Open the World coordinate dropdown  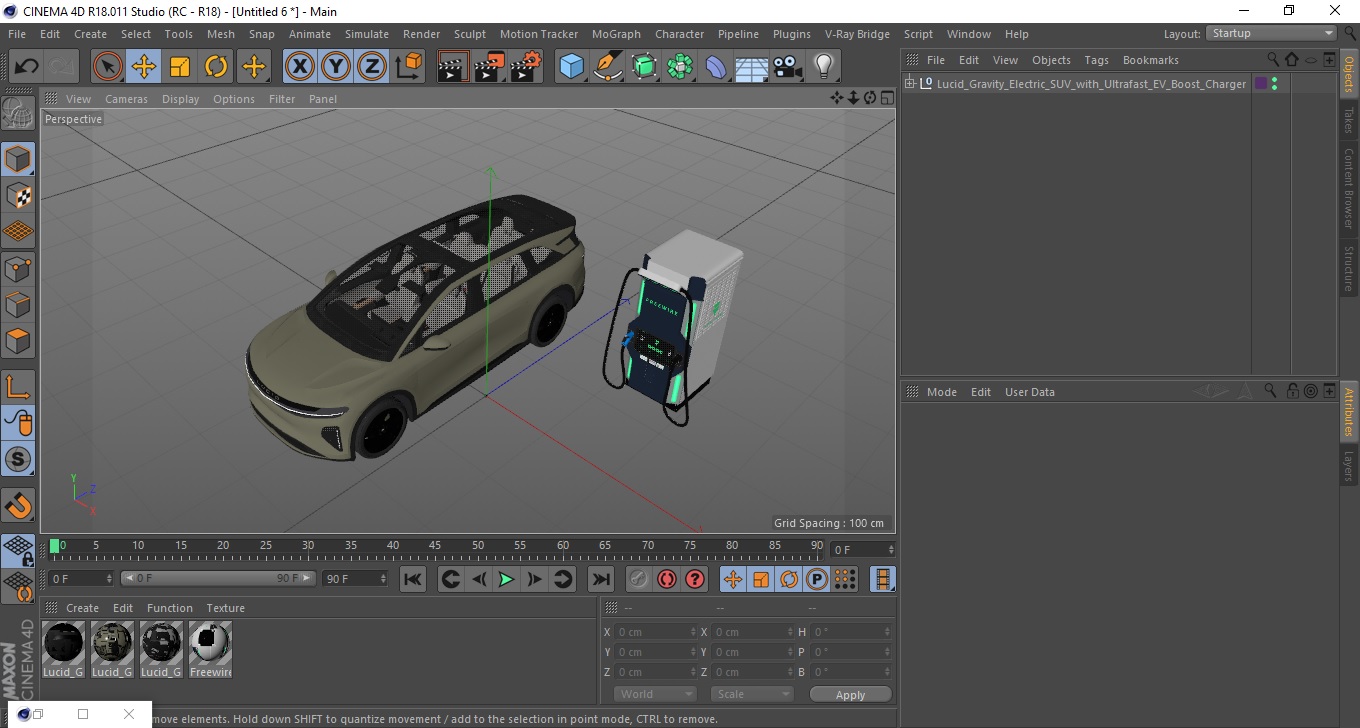tap(655, 694)
